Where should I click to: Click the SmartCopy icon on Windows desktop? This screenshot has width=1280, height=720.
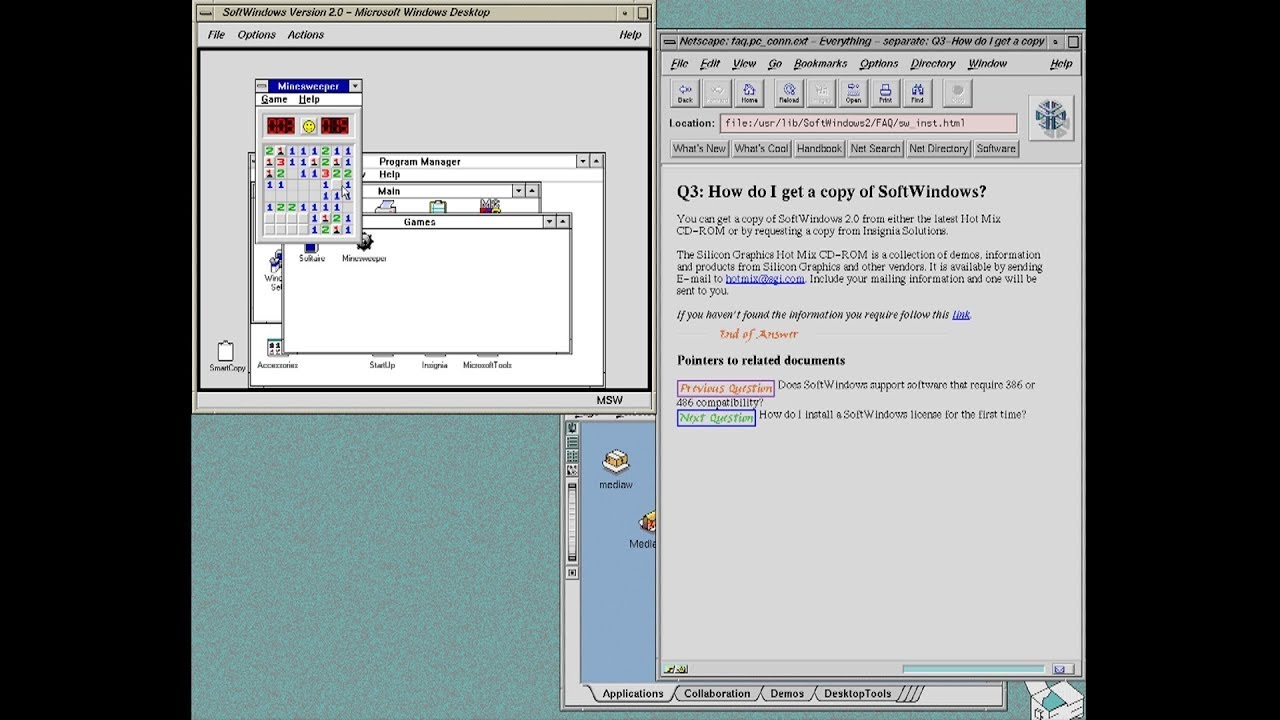click(226, 356)
